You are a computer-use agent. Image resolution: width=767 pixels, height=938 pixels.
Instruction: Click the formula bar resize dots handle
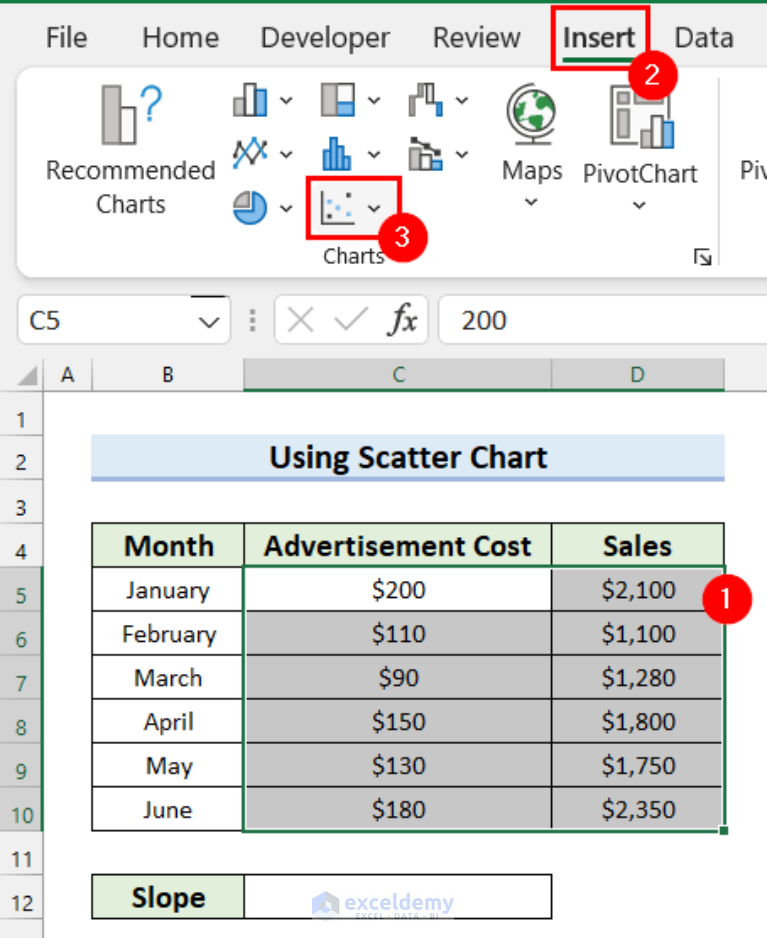252,320
